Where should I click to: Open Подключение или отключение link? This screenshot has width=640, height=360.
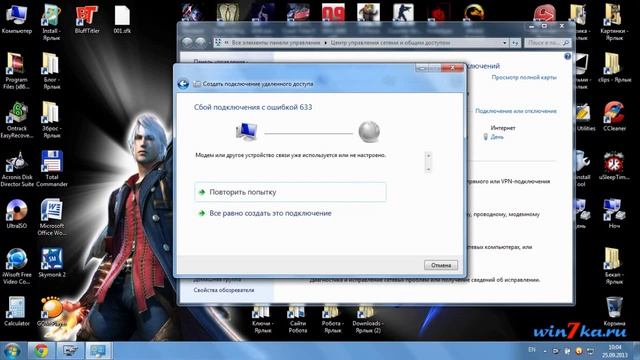(516, 111)
